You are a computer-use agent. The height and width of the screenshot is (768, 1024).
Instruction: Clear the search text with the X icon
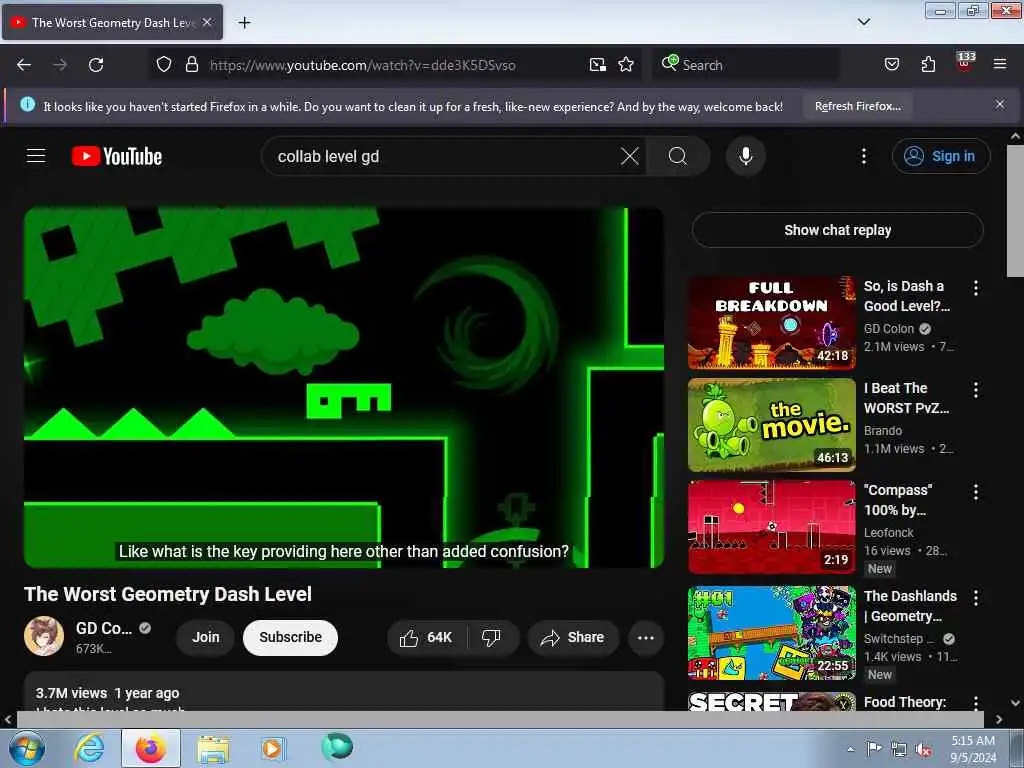coord(630,156)
